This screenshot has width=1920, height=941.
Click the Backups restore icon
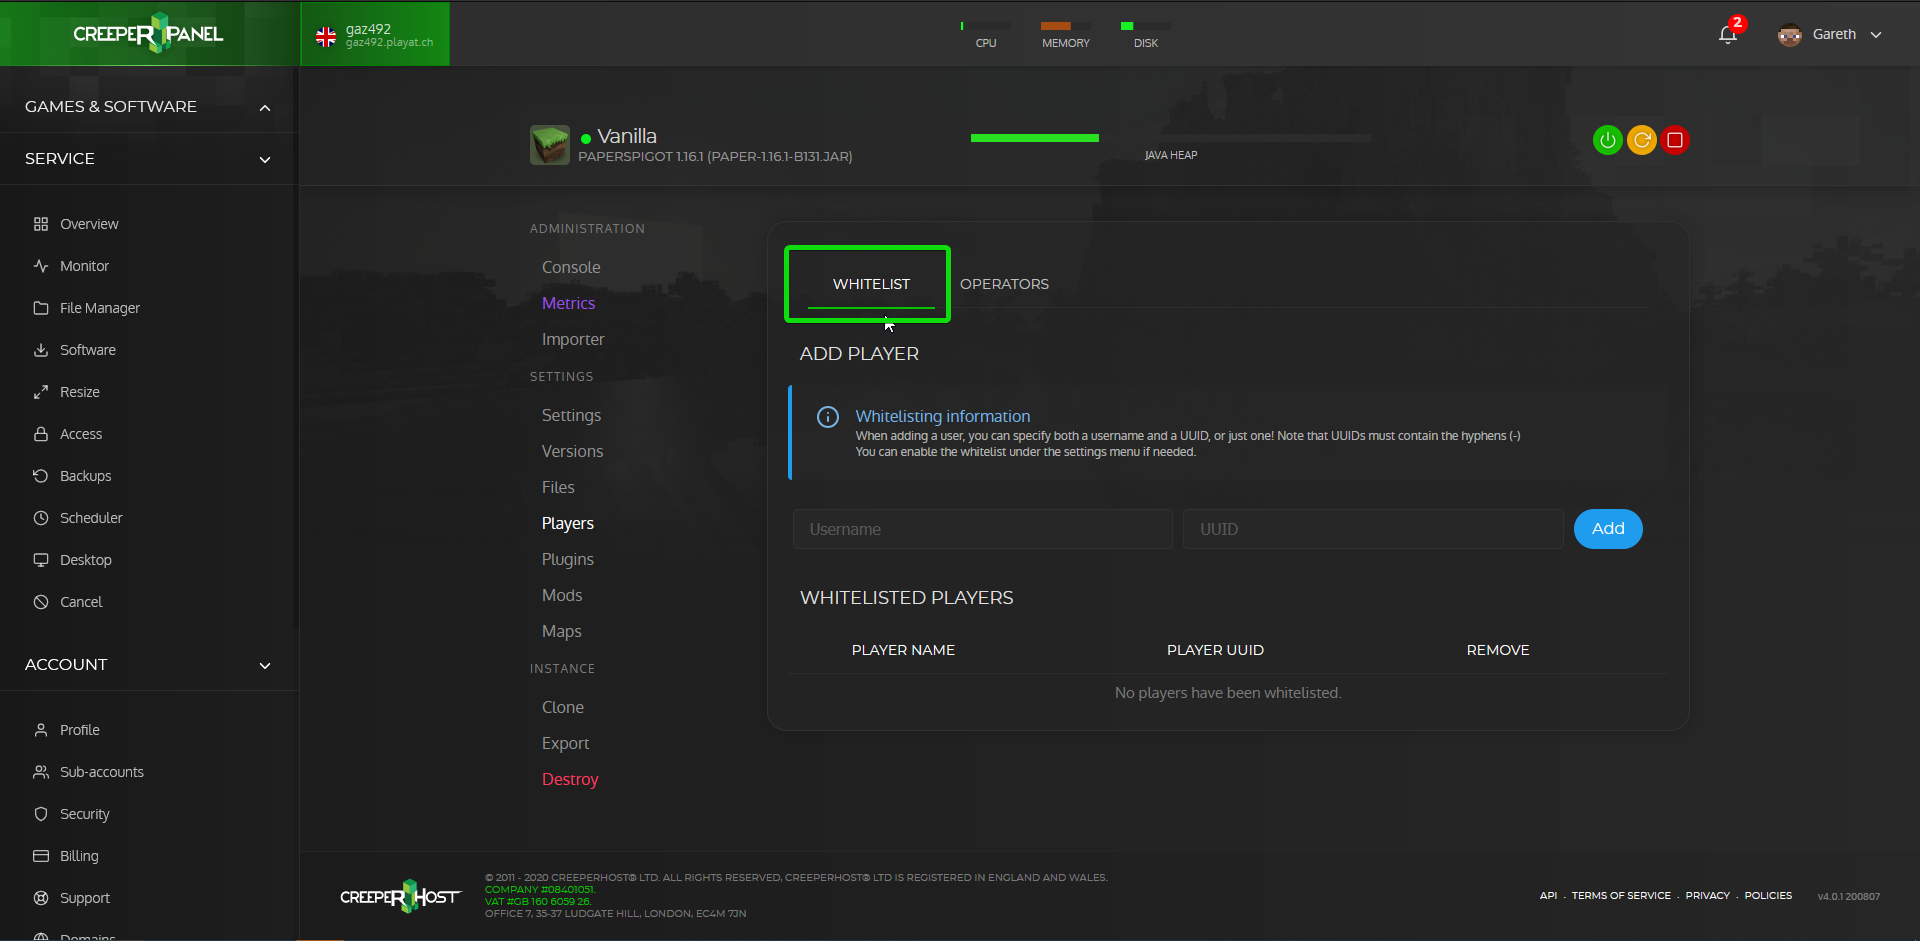[41, 476]
